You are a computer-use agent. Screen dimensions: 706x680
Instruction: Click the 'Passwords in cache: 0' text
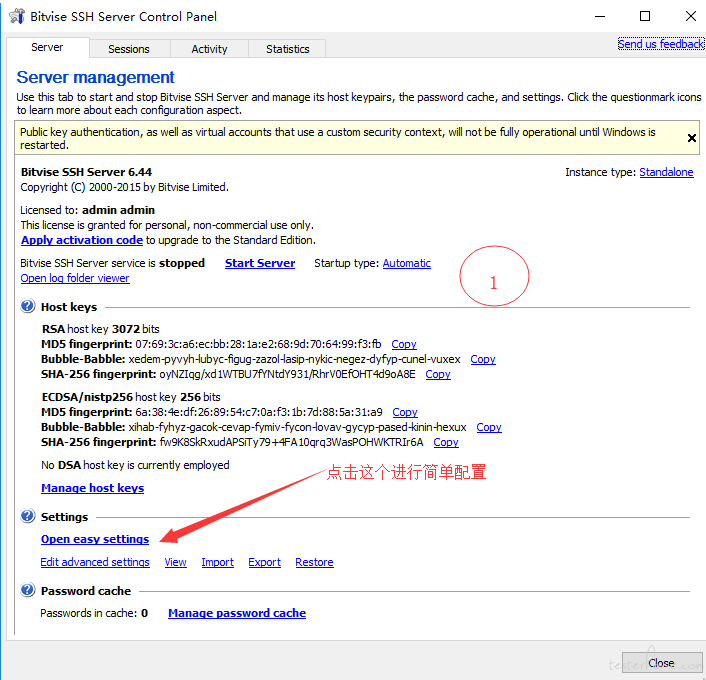[x=94, y=613]
